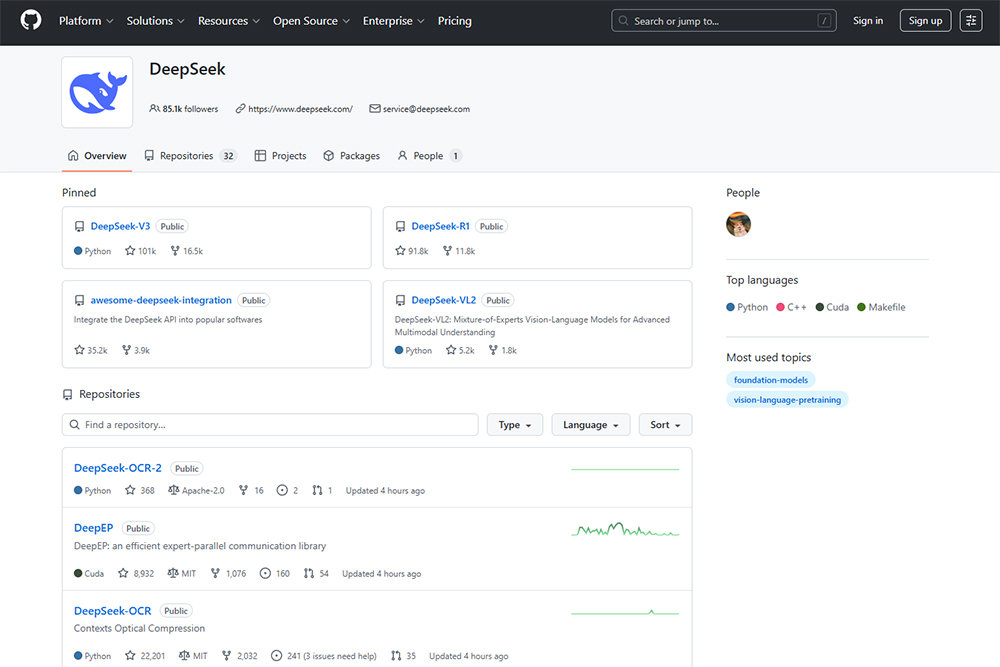Screen dimensions: 1000x667
Task: Open the accessibility settings icon button
Action: pyautogui.click(x=970, y=21)
